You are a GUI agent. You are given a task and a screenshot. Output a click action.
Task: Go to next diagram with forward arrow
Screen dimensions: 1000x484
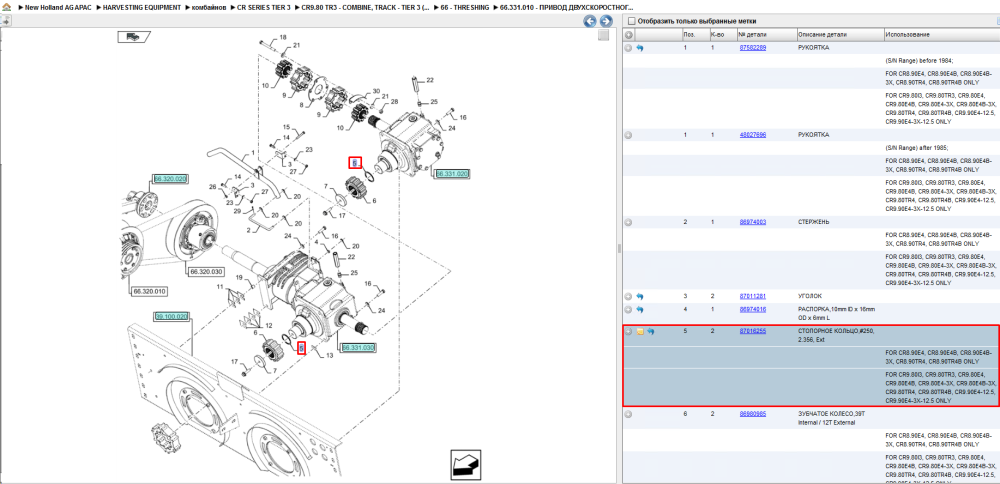[605, 21]
